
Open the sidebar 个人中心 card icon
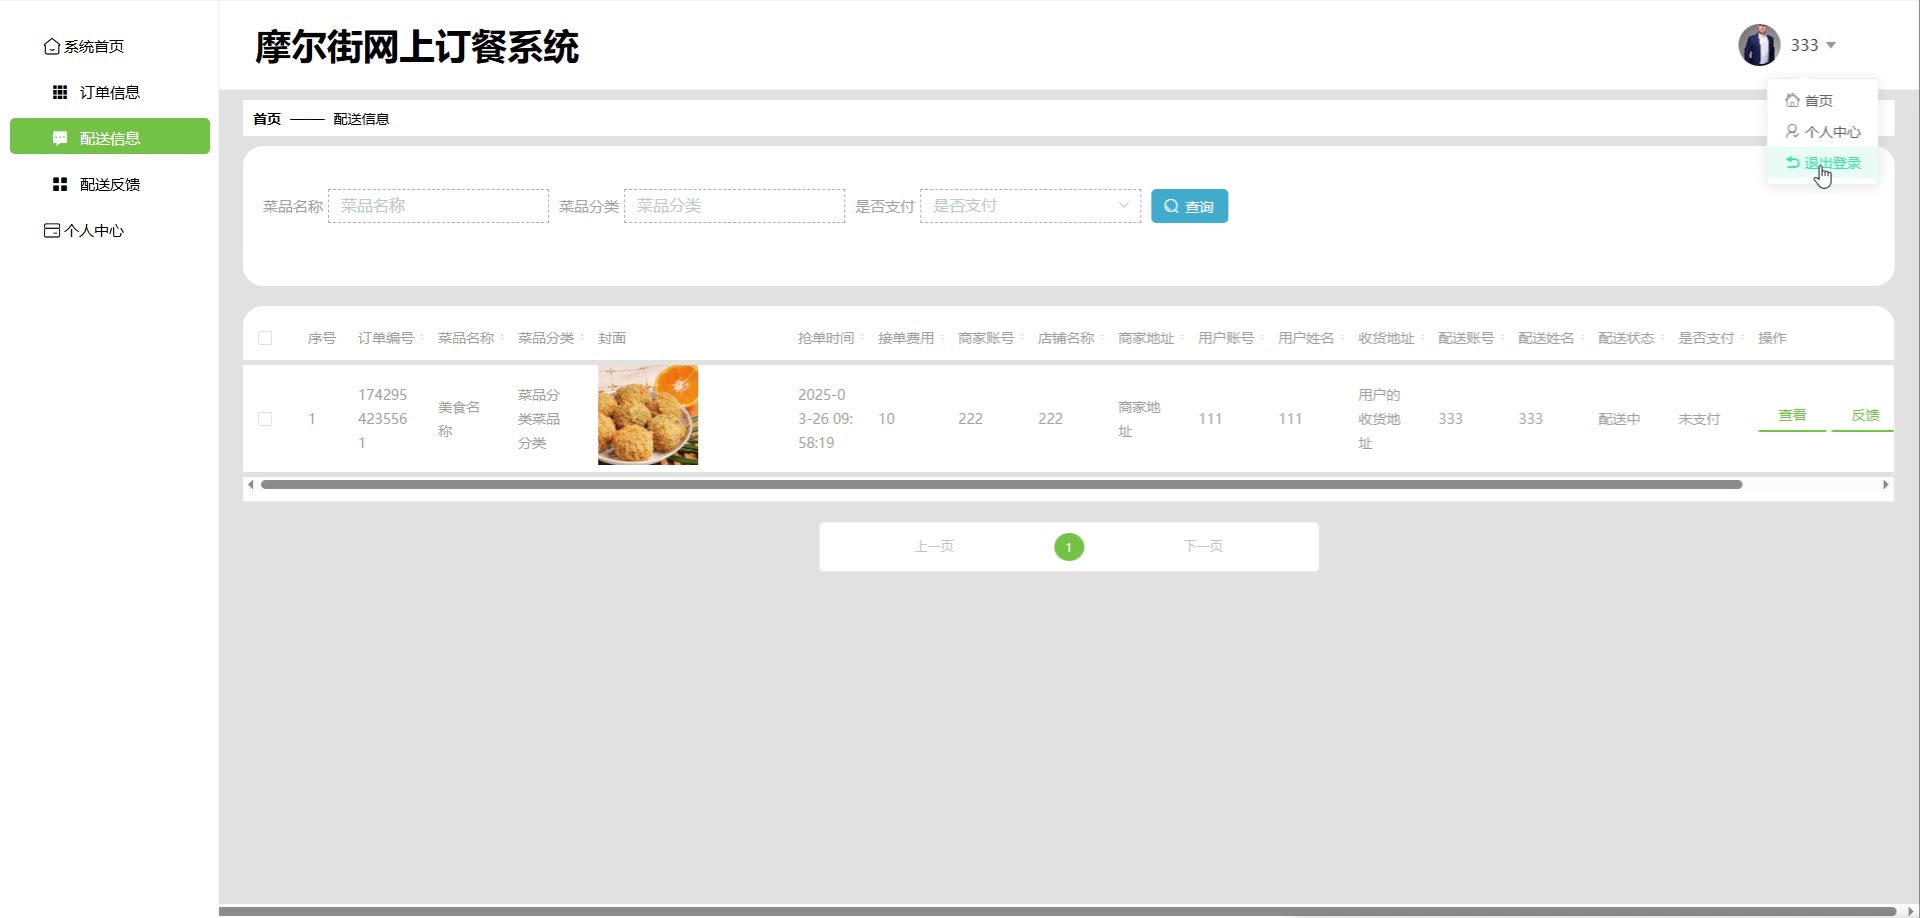52,231
